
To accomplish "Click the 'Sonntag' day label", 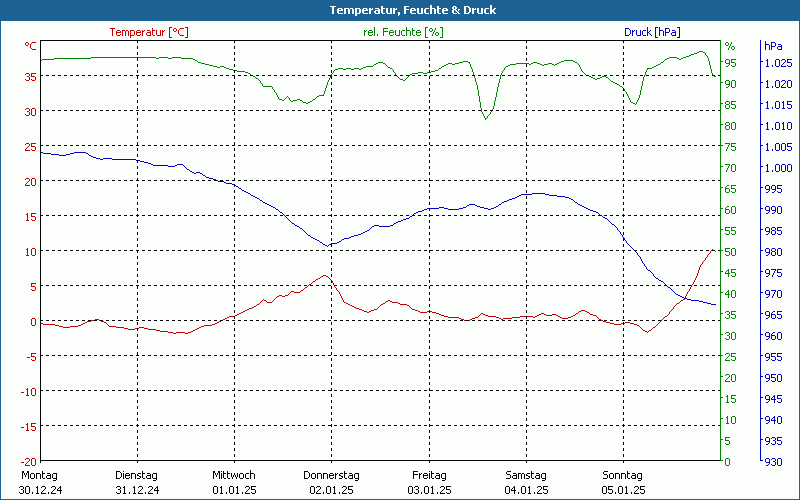I will tap(622, 475).
